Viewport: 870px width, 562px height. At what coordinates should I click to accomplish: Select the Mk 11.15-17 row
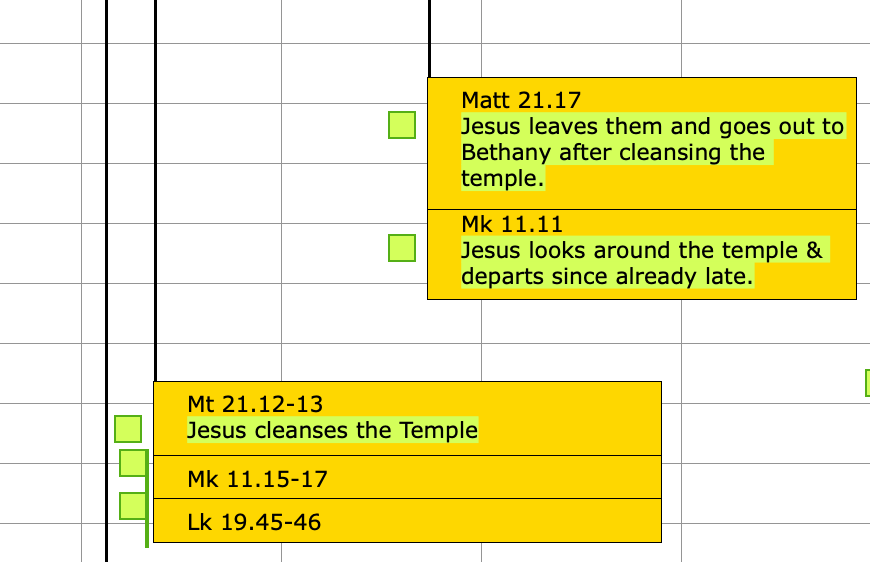click(407, 479)
